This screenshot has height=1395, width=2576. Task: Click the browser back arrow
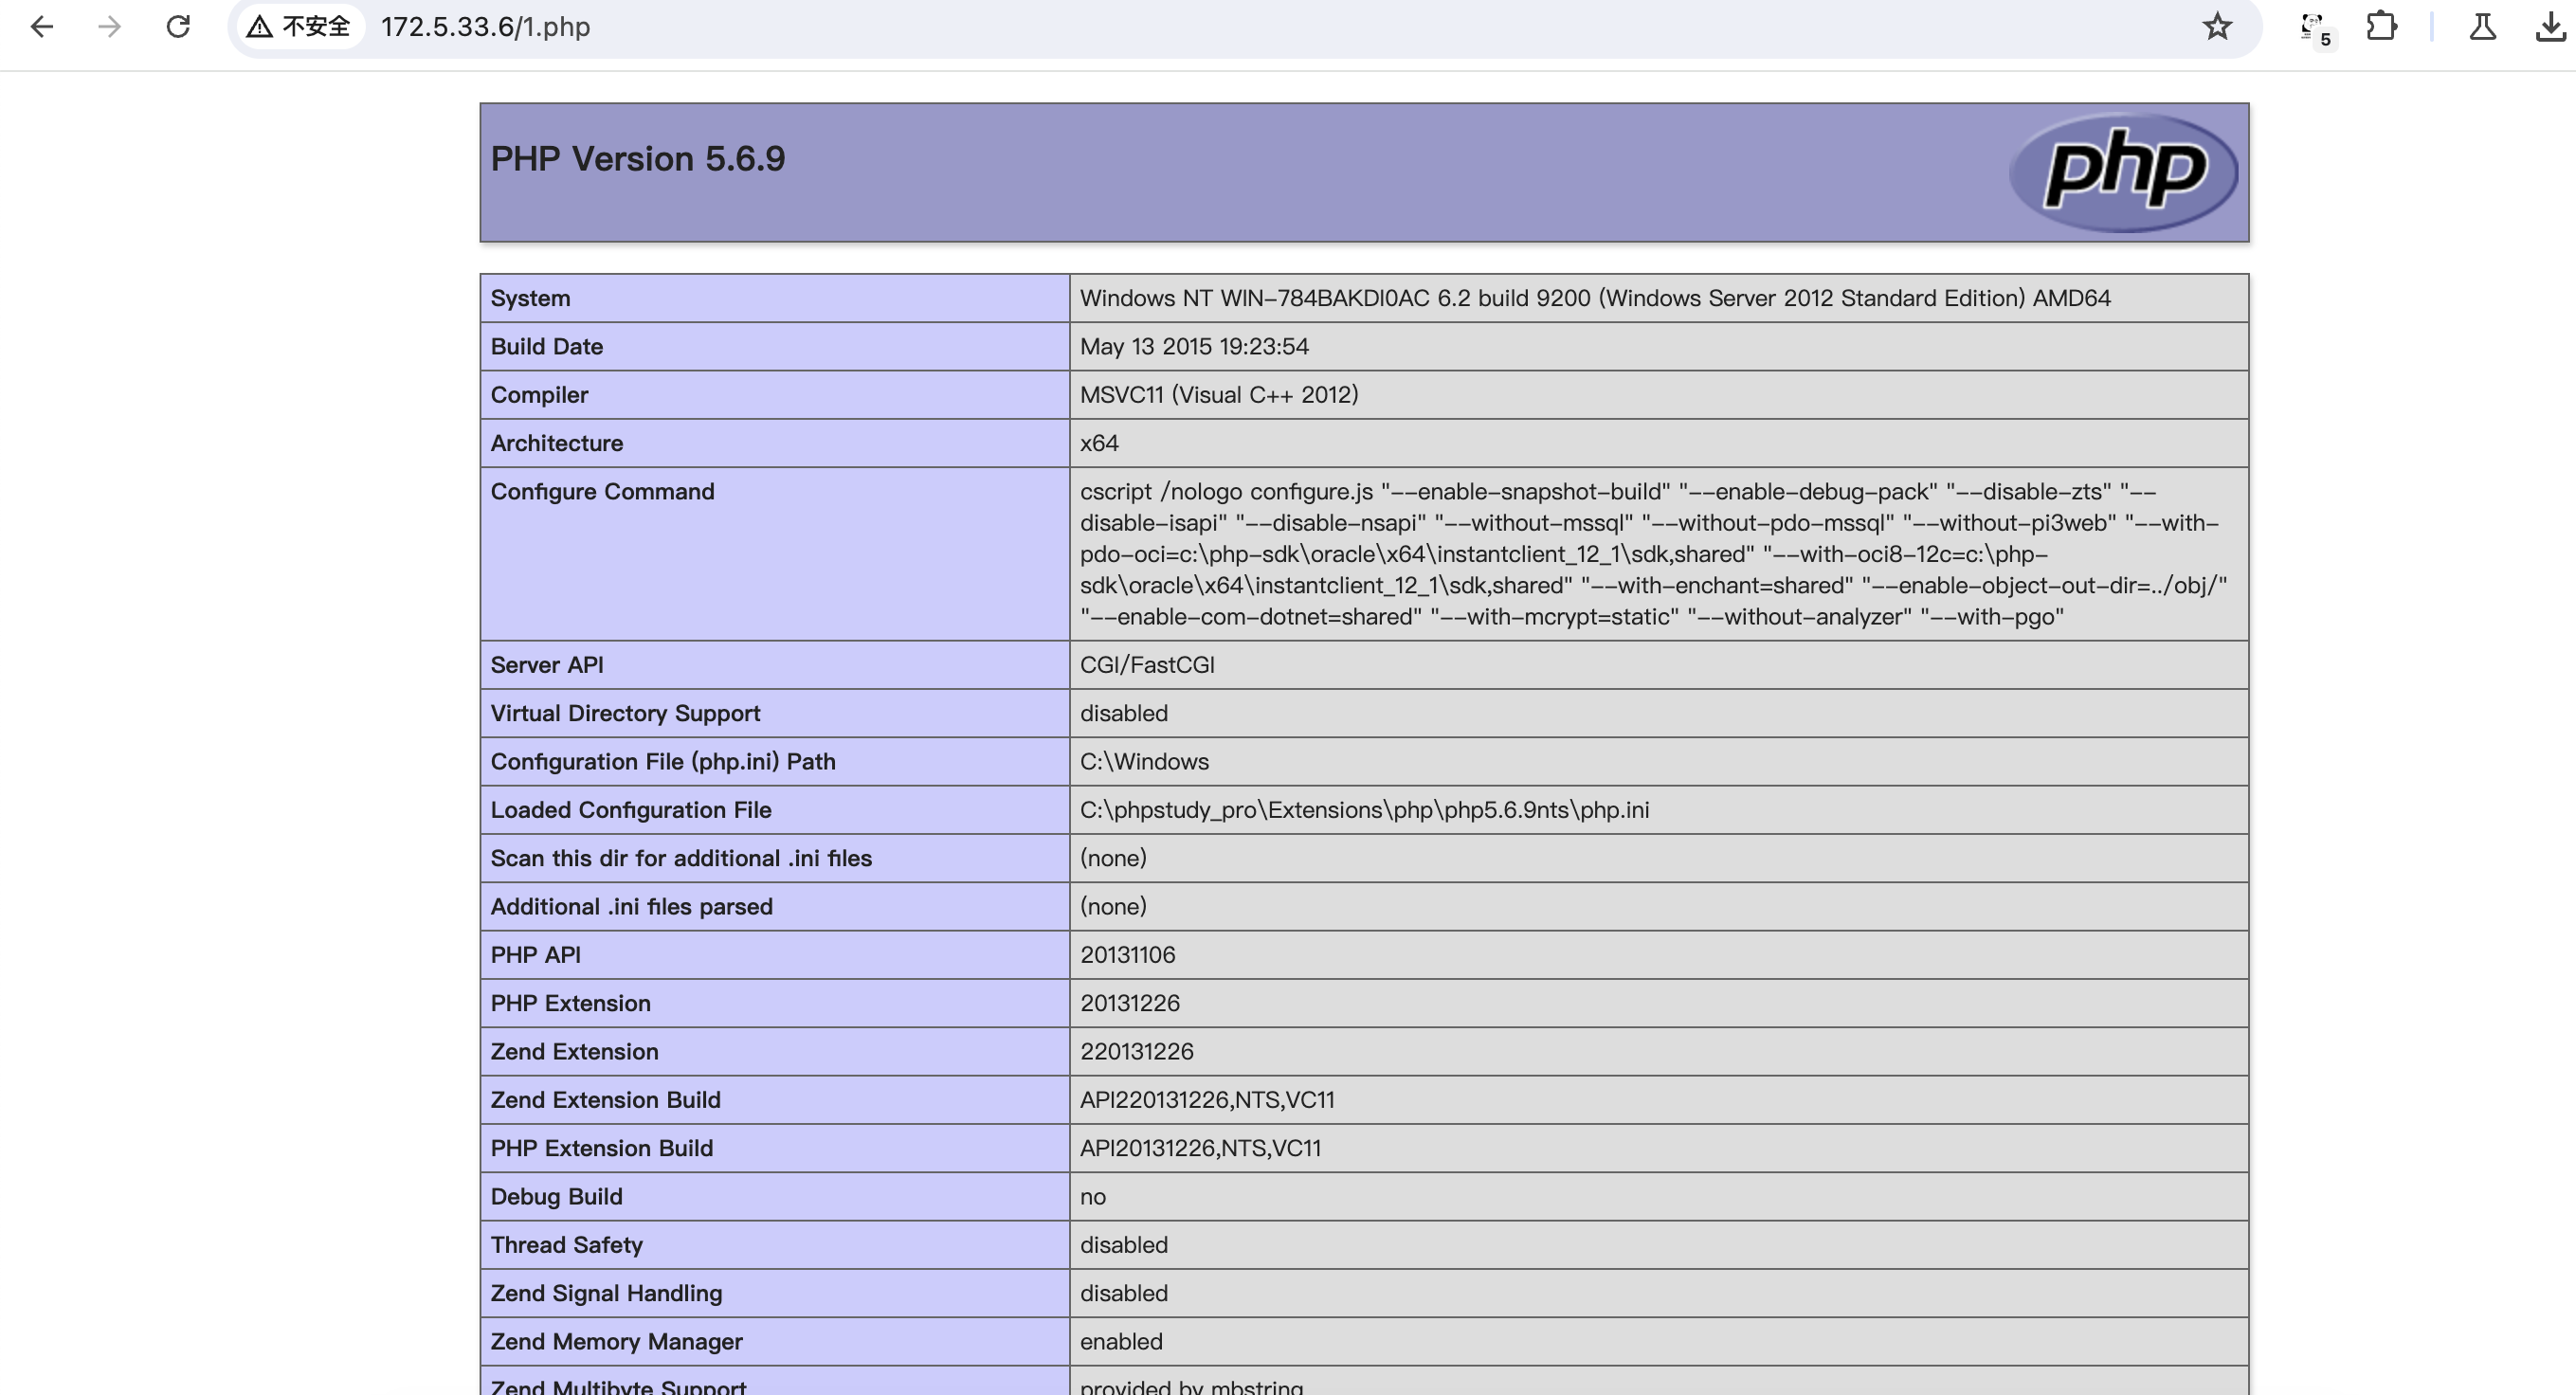41,27
